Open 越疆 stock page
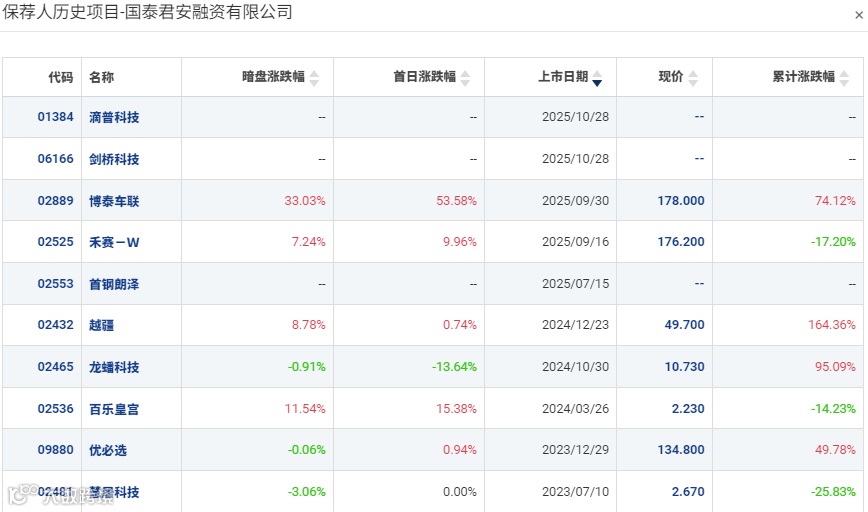The image size is (868, 512). (101, 325)
